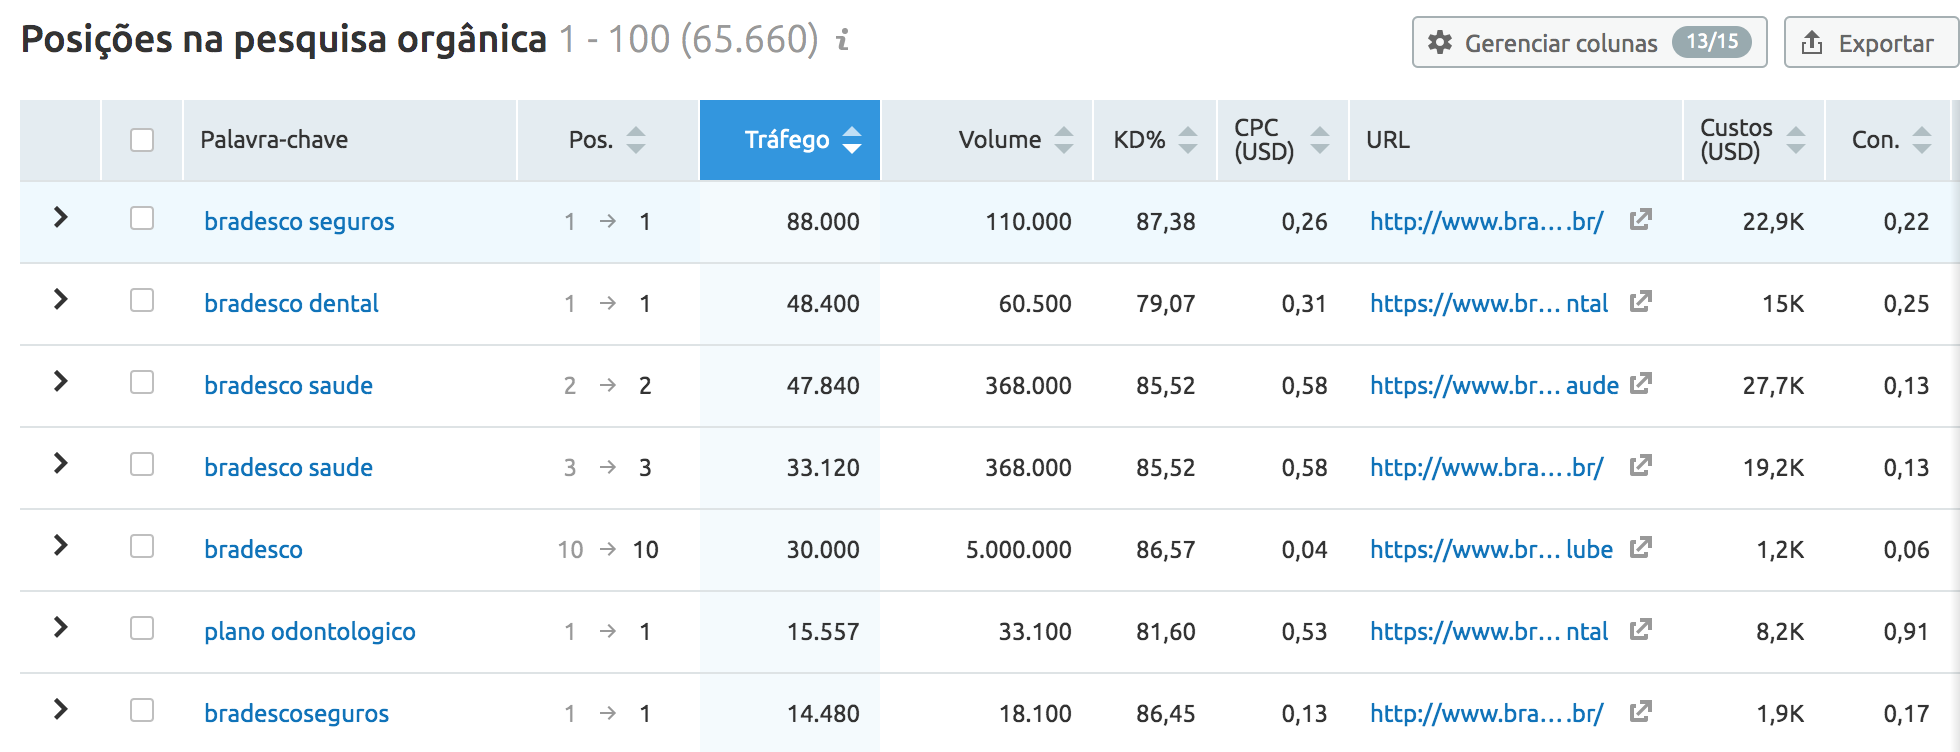The image size is (1960, 752).
Task: Open URL link for bradesco seguros row
Action: (x=1486, y=222)
